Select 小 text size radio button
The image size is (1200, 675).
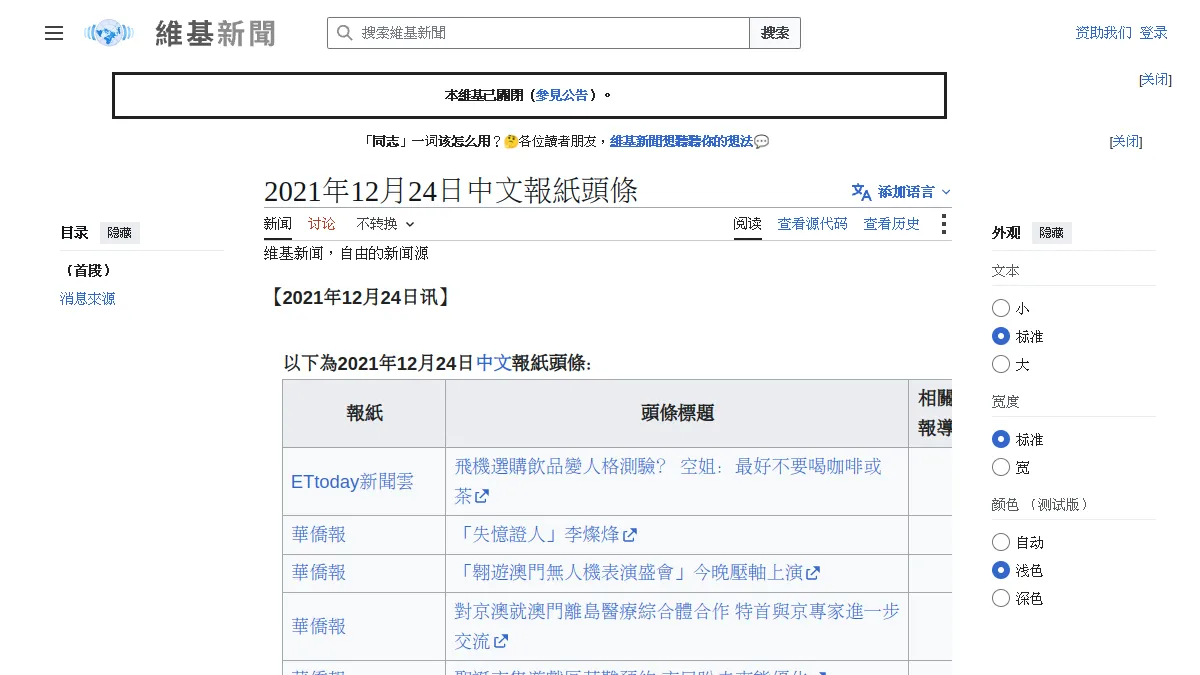click(x=1001, y=308)
